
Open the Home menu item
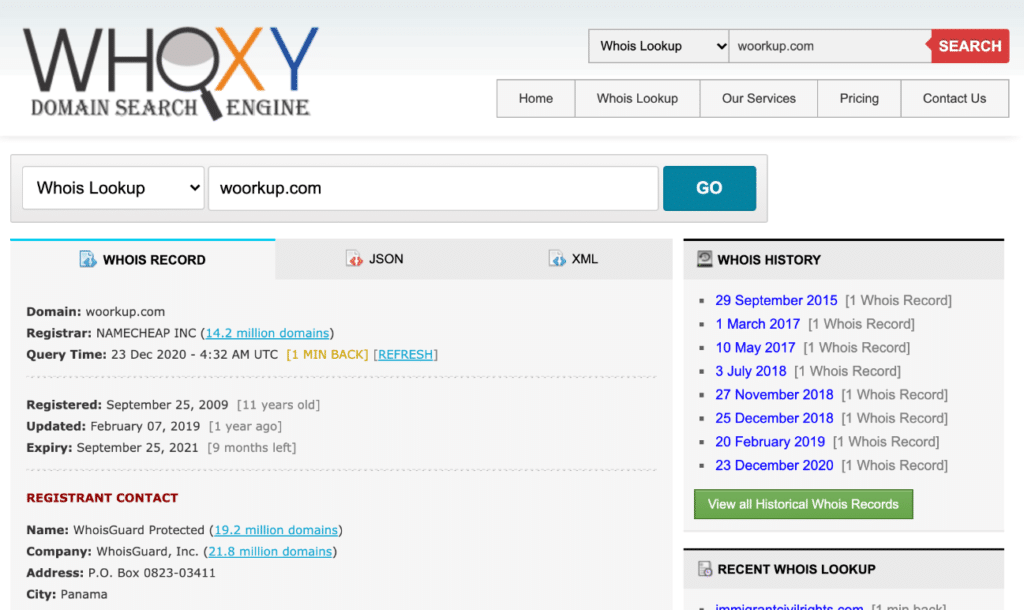click(536, 99)
